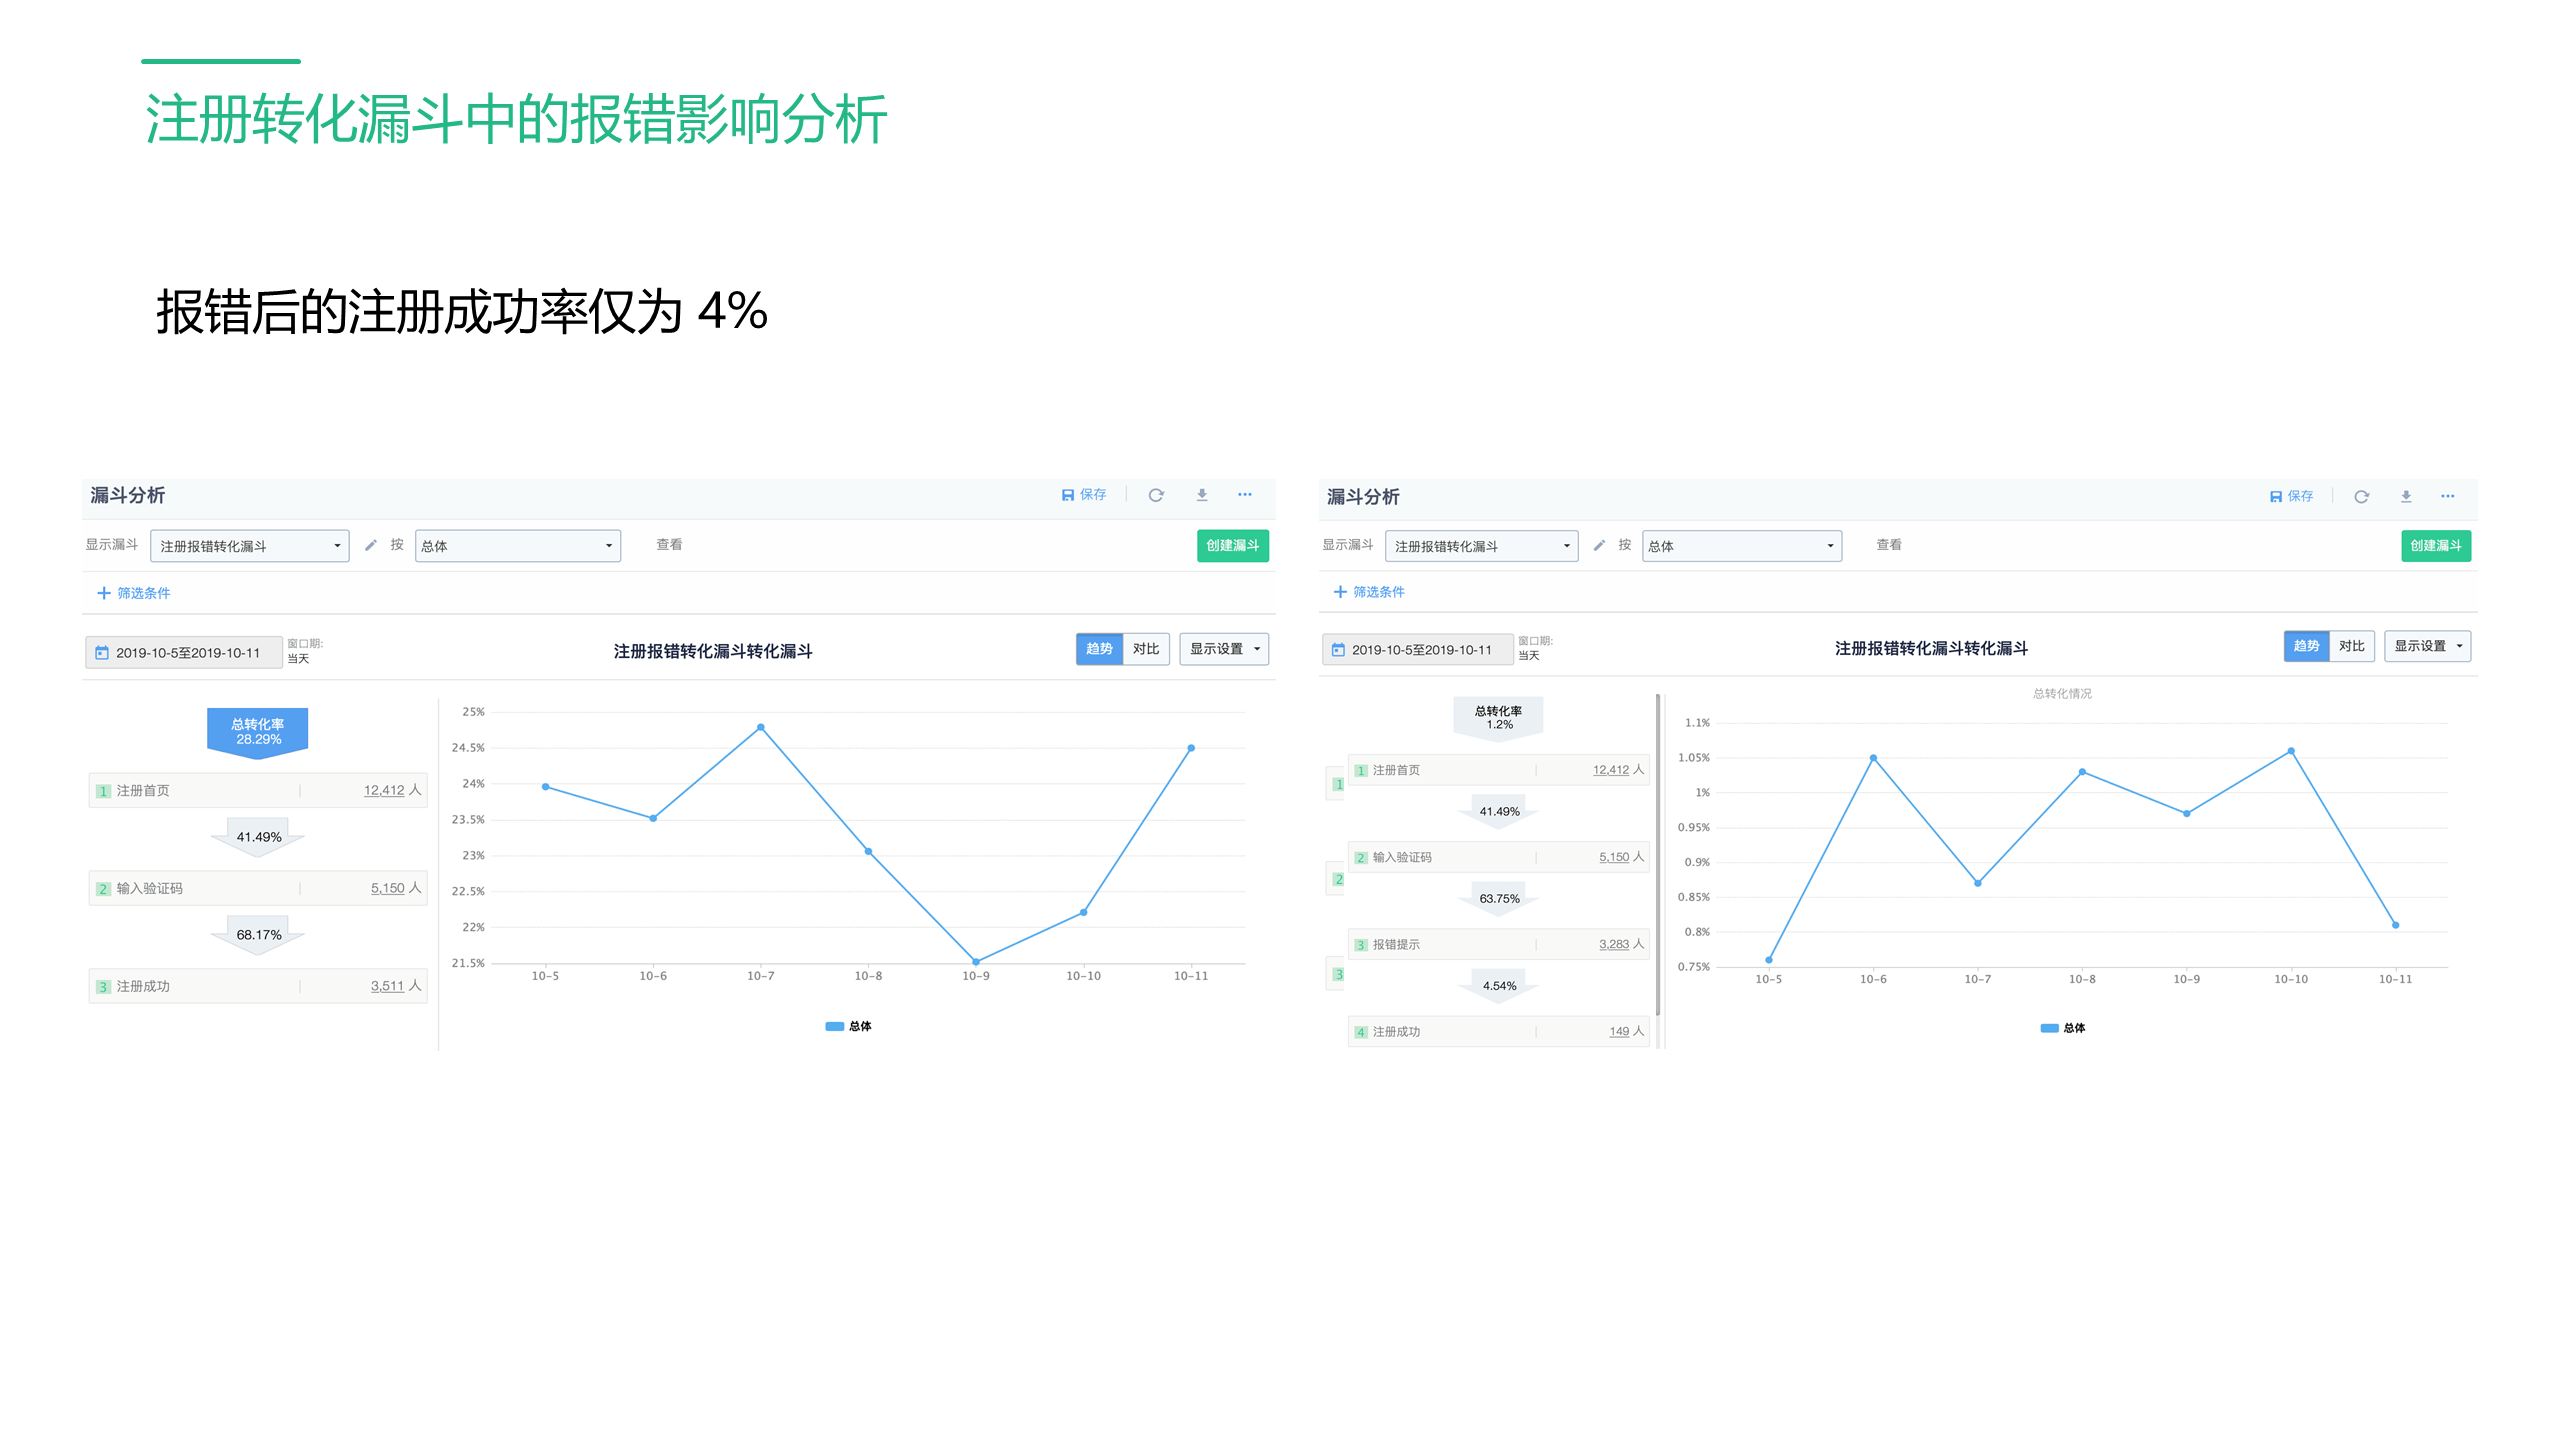This screenshot has height=1440, width=2560.
Task: Toggle the 总体 legend in left chart
Action: click(848, 1026)
